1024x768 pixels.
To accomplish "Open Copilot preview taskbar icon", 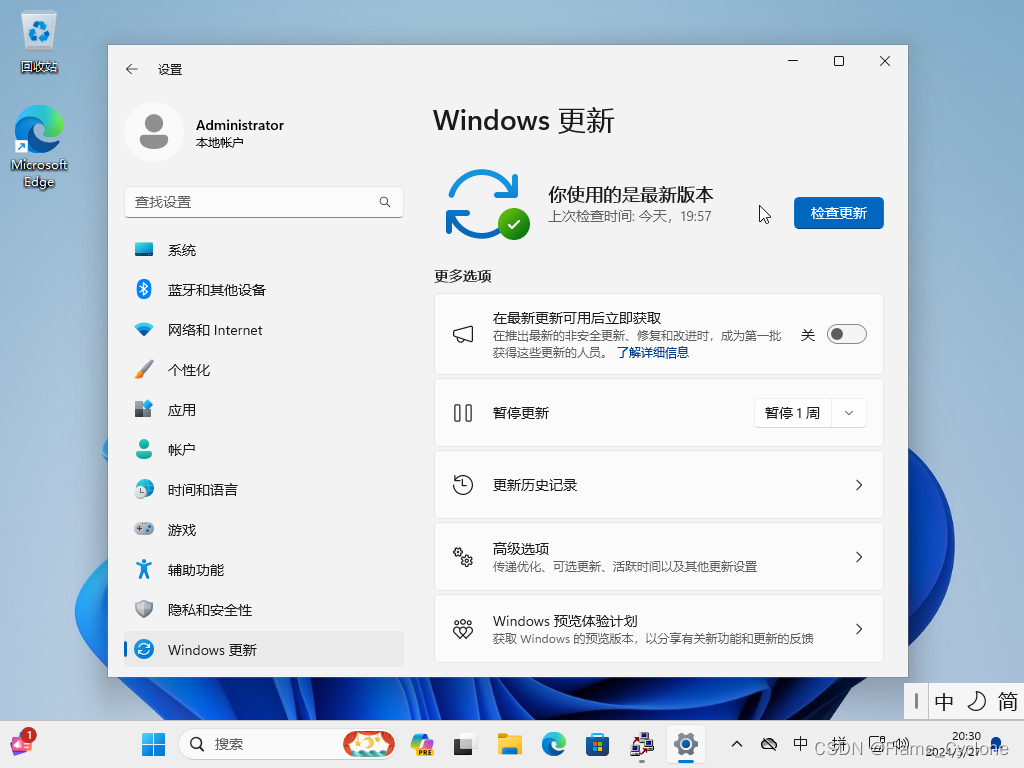I will click(422, 744).
